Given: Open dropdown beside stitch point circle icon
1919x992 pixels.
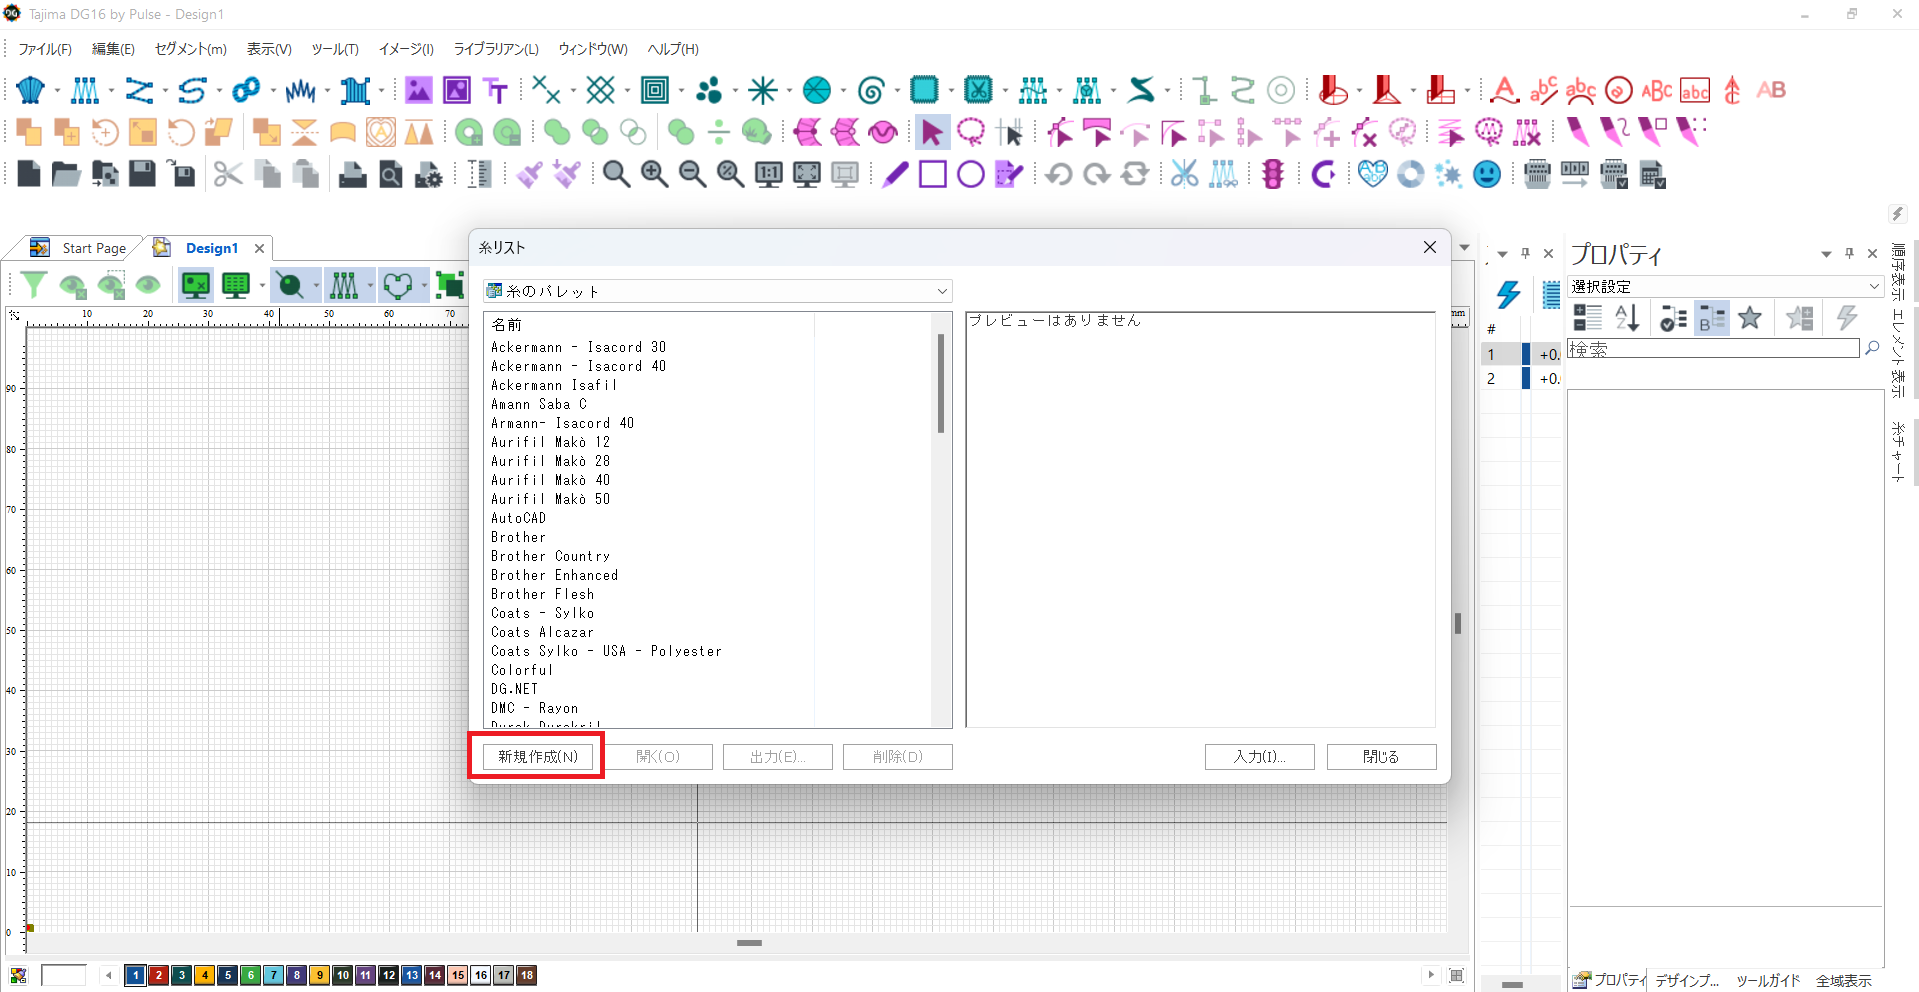Looking at the screenshot, I should pyautogui.click(x=316, y=287).
